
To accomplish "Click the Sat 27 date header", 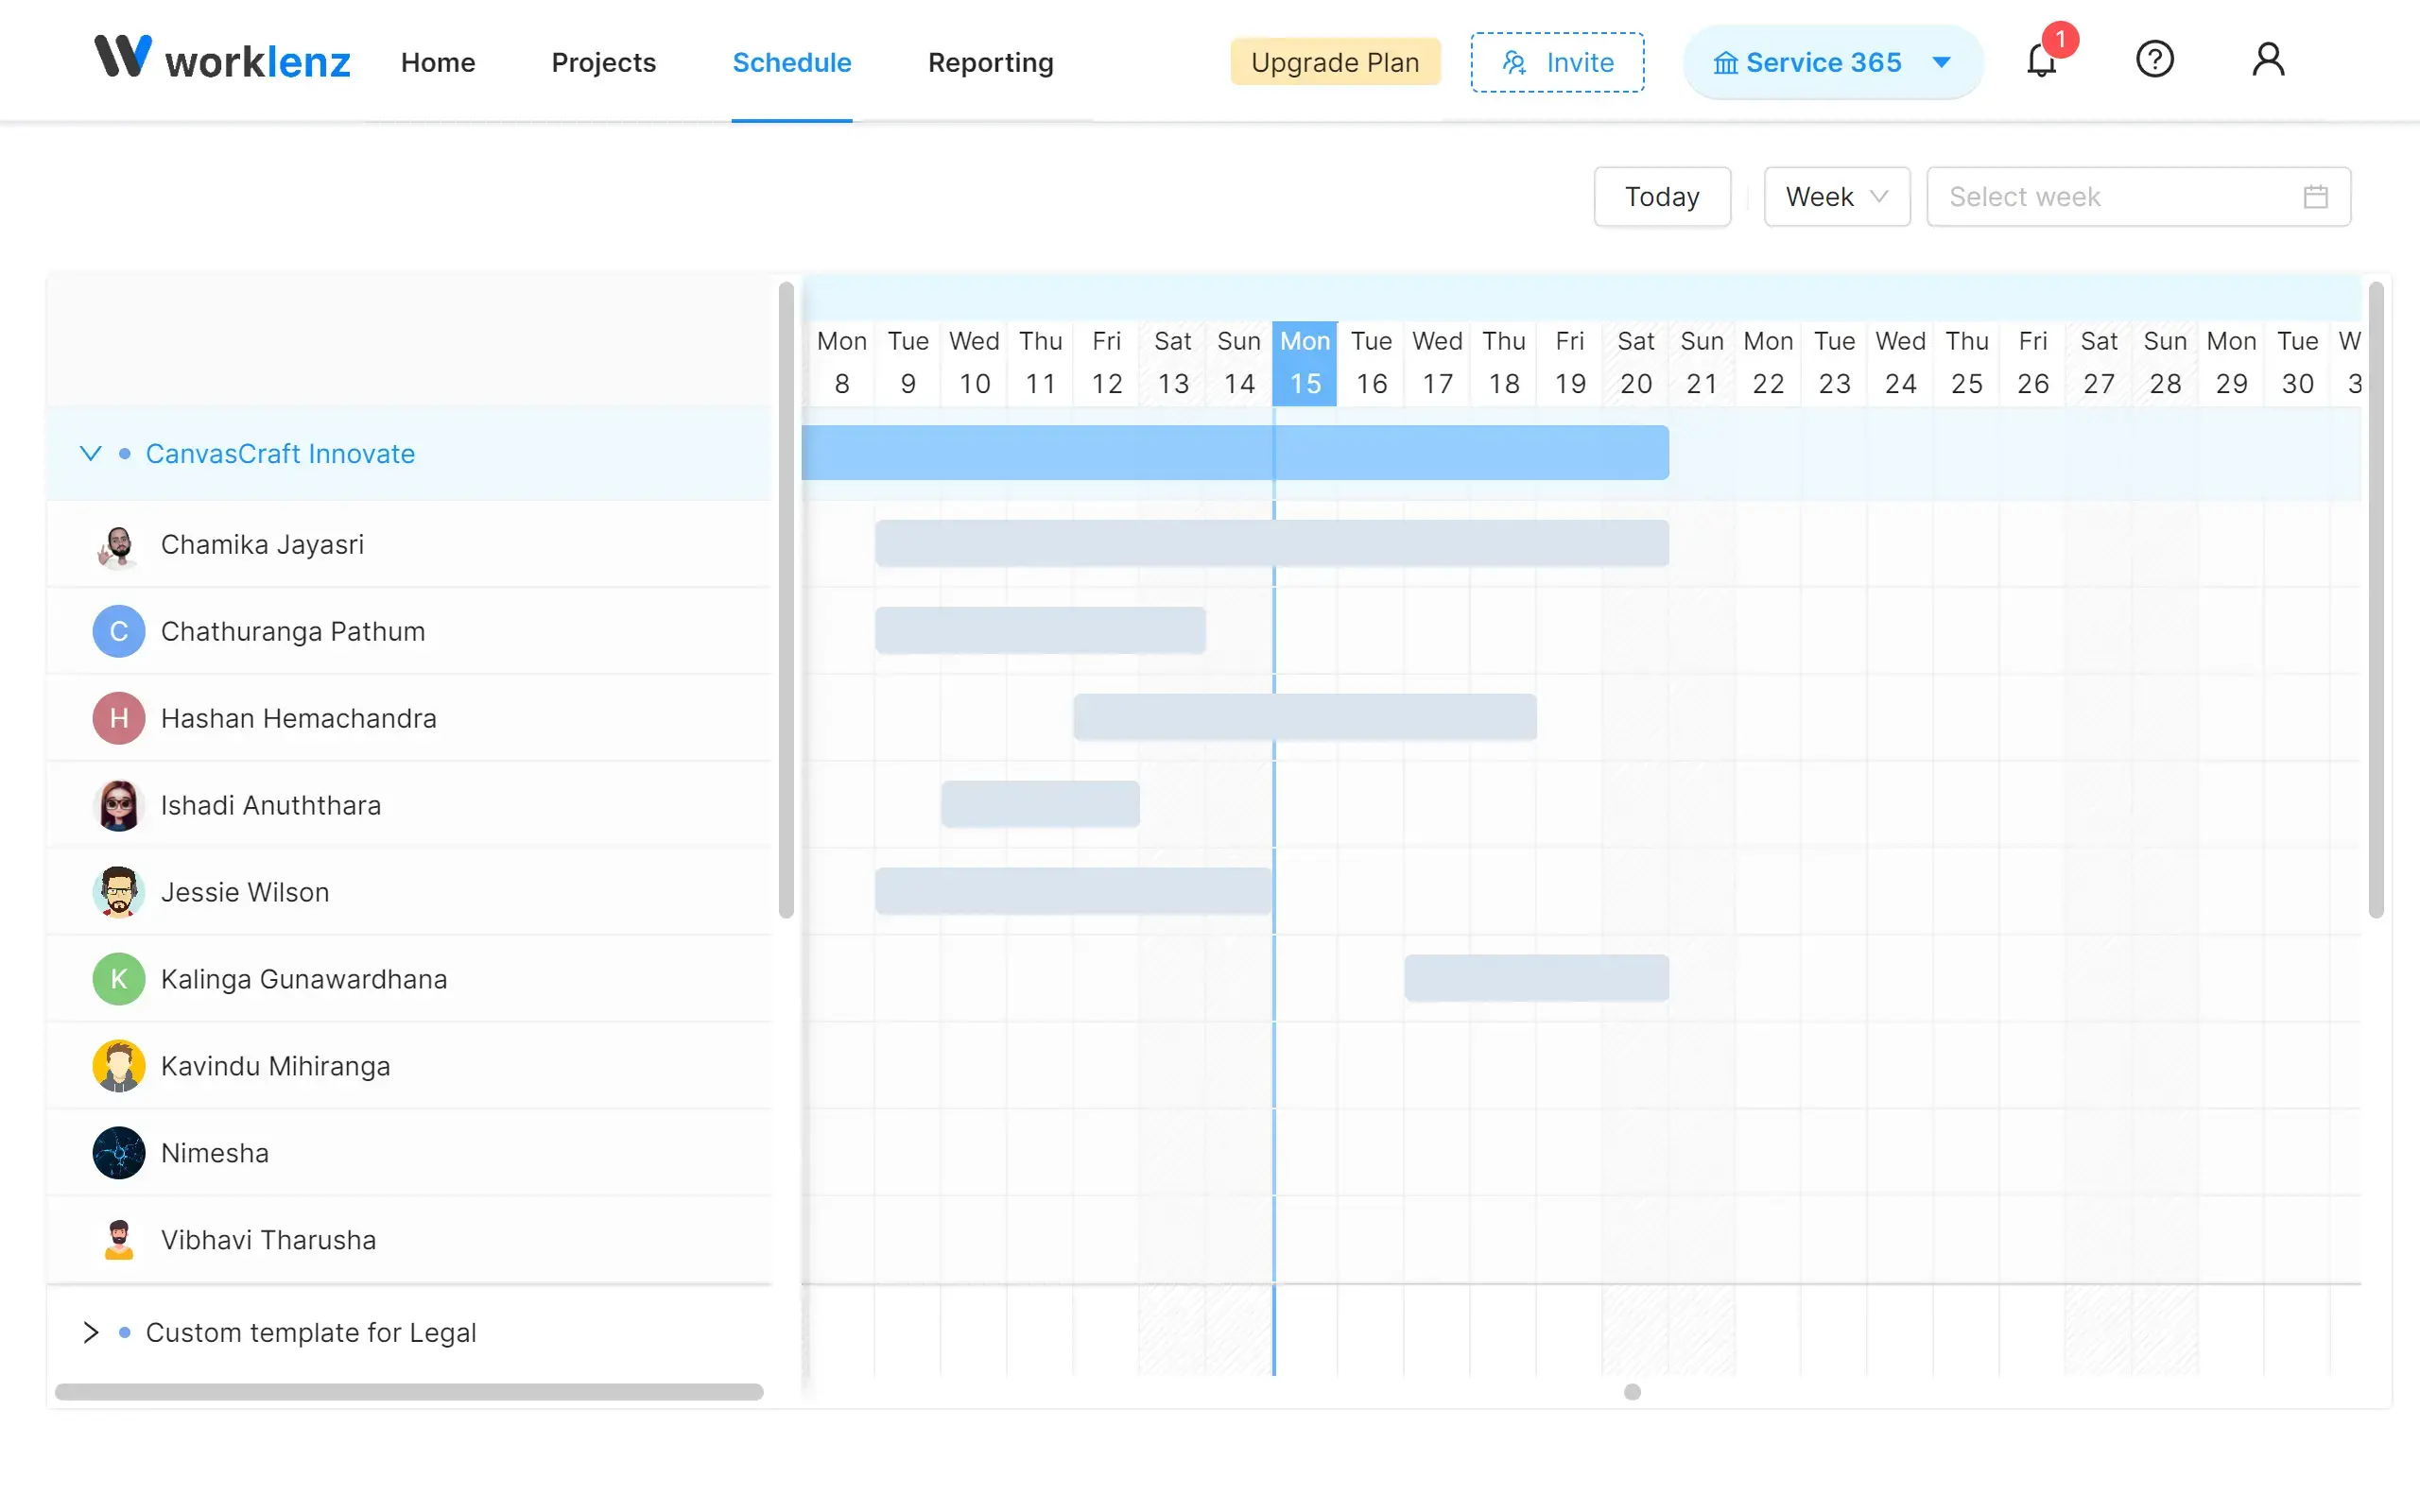I will pos(2098,363).
